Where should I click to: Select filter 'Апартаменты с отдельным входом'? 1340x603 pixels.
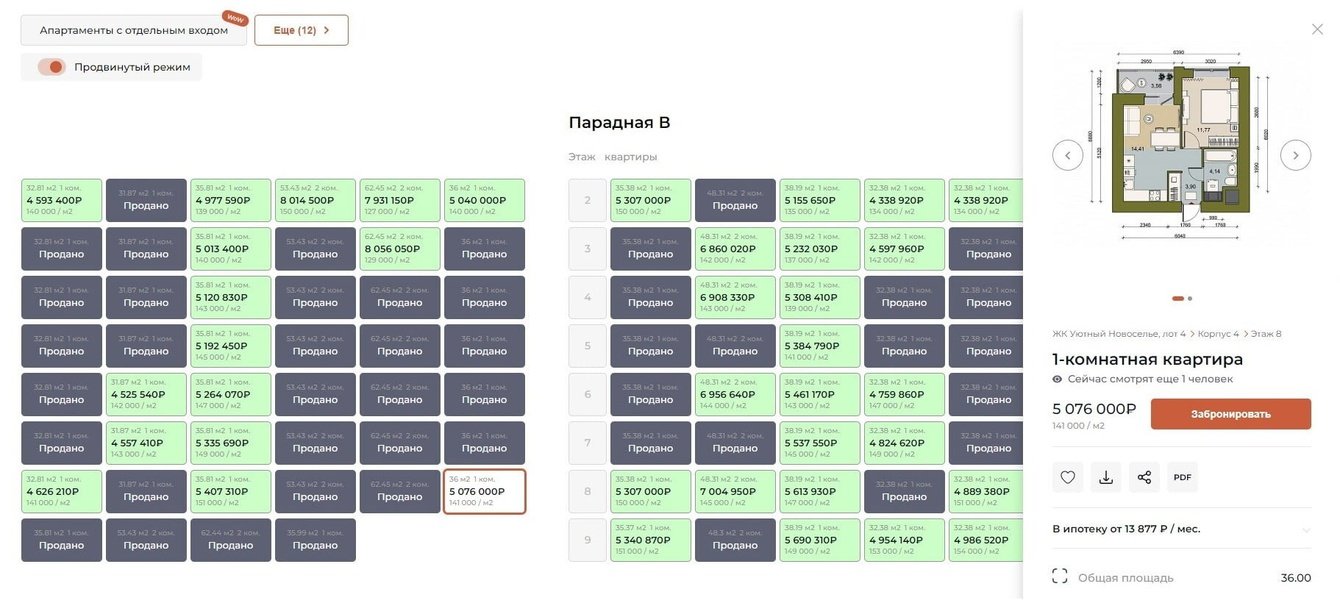click(133, 30)
